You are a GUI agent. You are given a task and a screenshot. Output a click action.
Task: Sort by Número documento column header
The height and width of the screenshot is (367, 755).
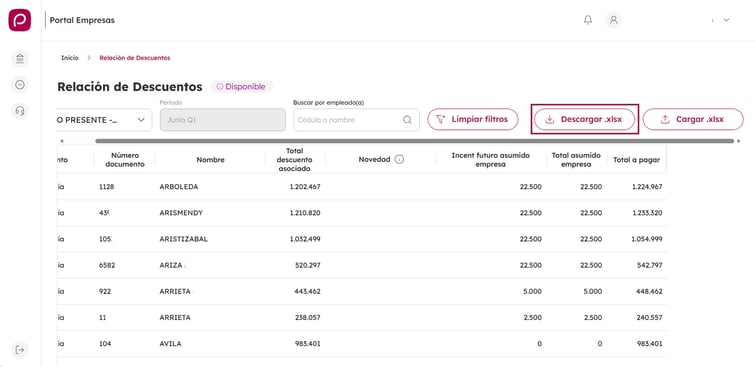point(125,159)
